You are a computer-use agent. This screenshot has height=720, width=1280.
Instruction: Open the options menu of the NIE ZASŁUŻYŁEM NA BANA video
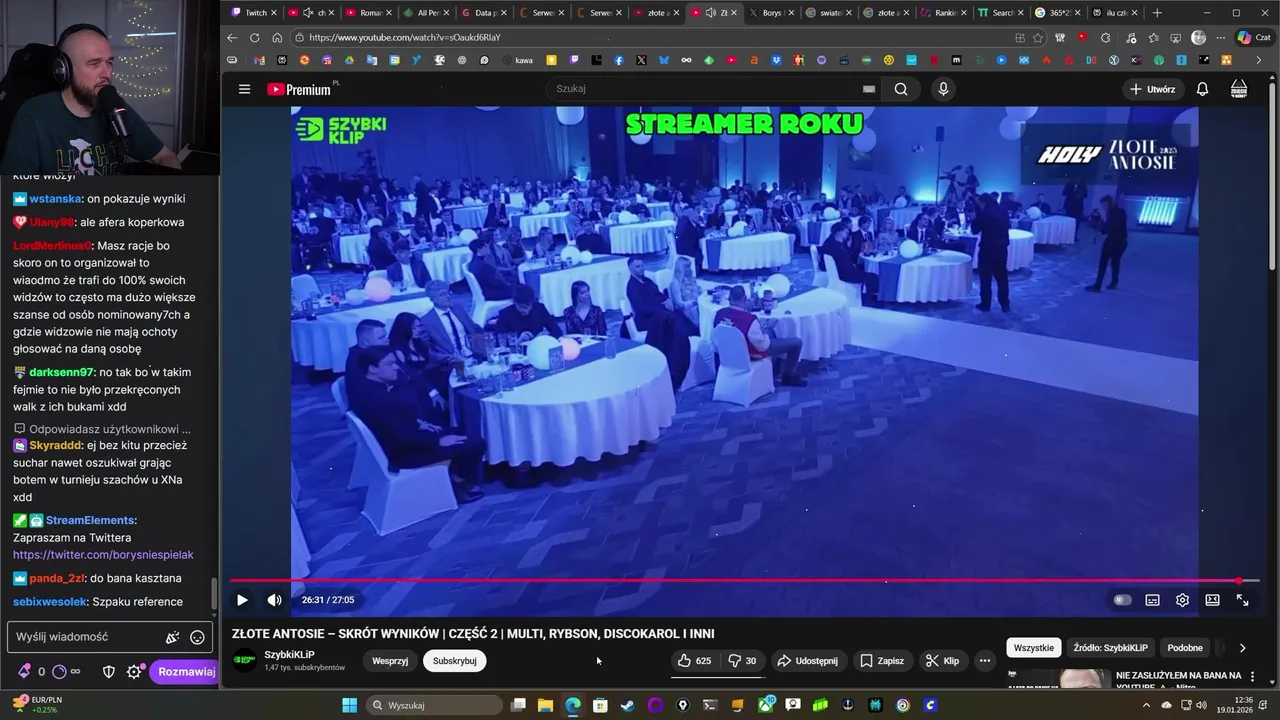[1252, 677]
